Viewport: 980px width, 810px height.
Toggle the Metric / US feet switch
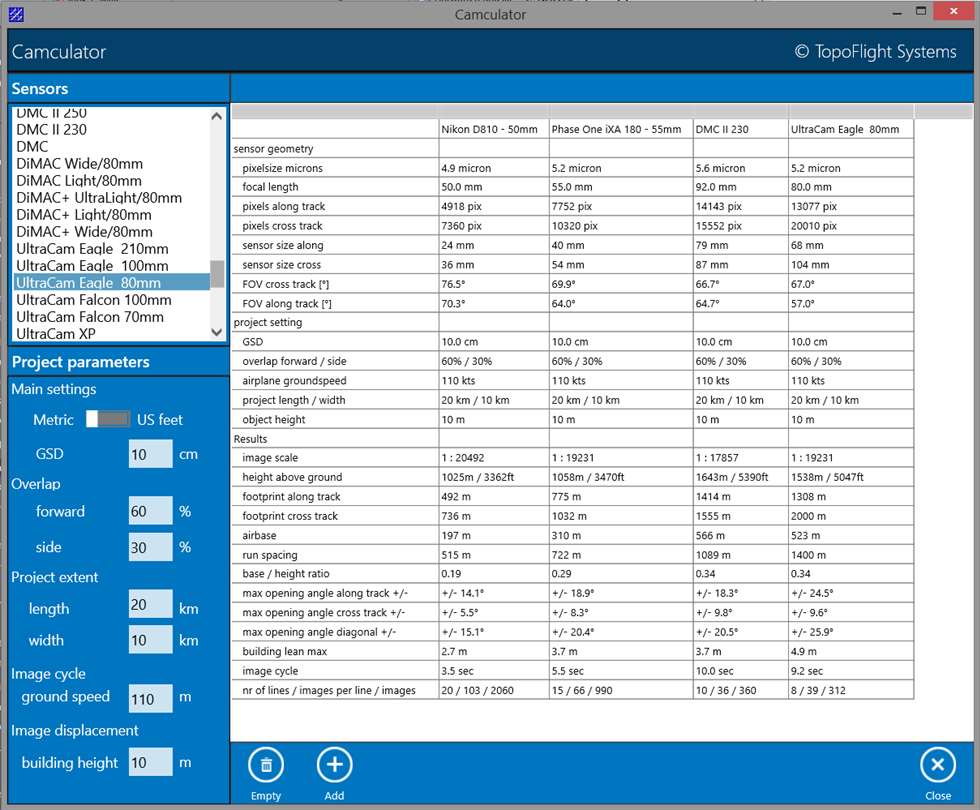coord(108,419)
